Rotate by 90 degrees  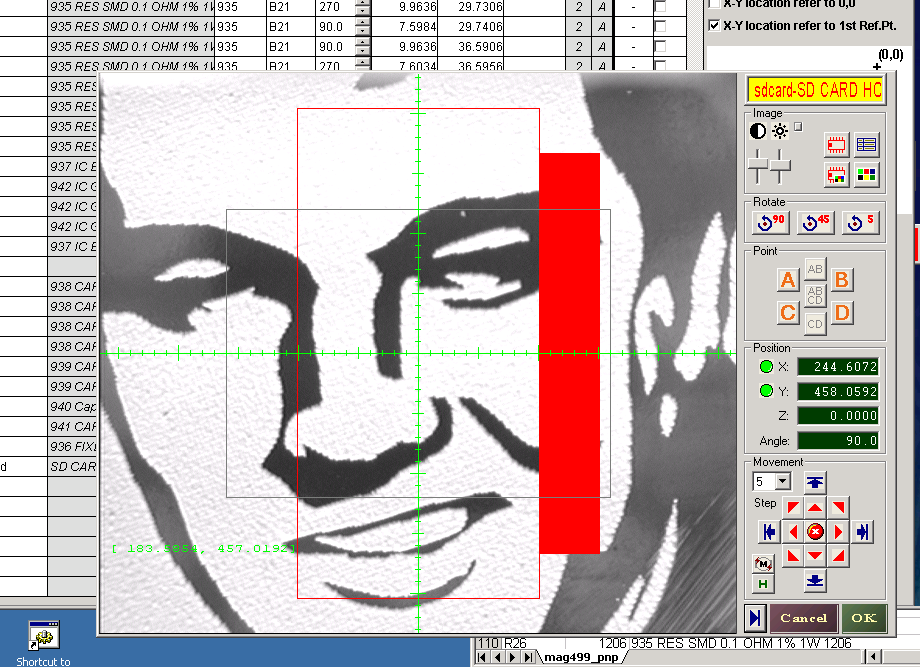pyautogui.click(x=770, y=223)
